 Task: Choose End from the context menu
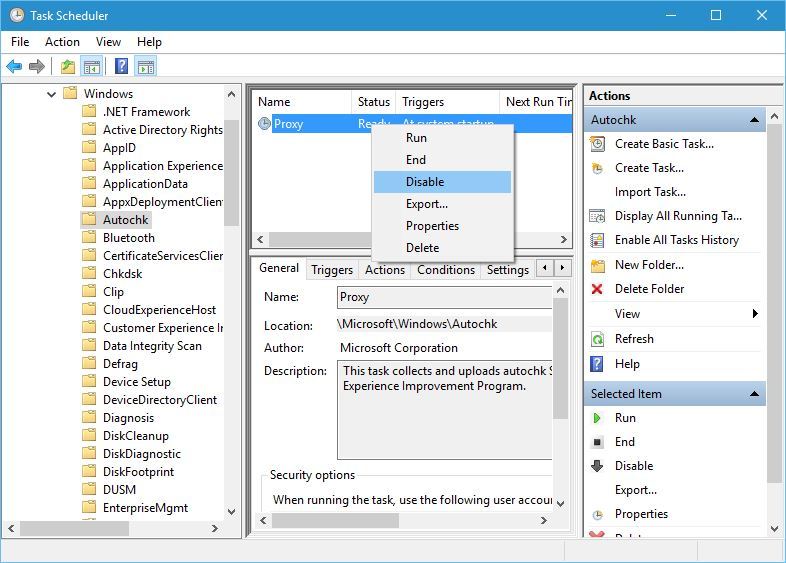[443, 160]
